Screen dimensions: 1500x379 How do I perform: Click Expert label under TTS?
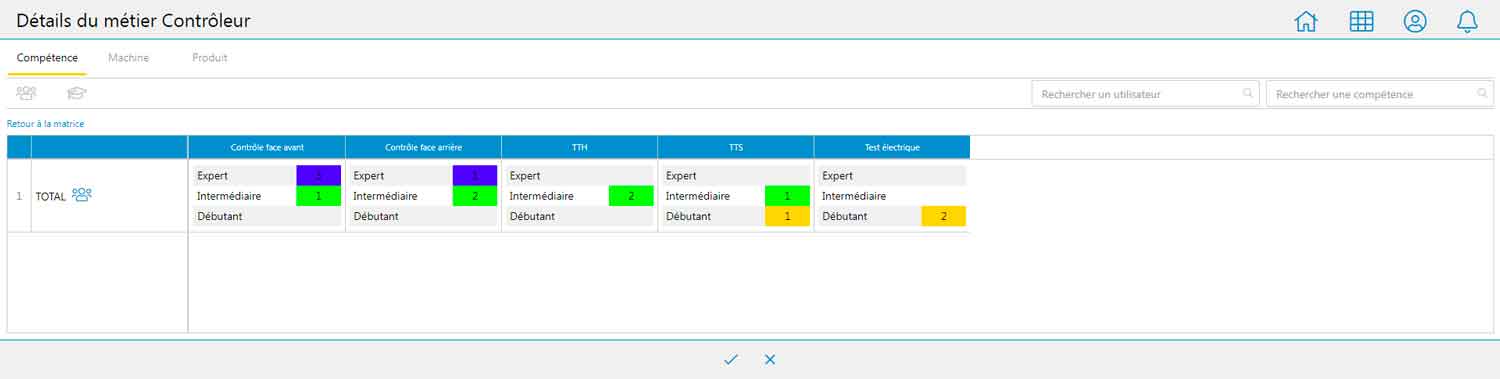681,176
